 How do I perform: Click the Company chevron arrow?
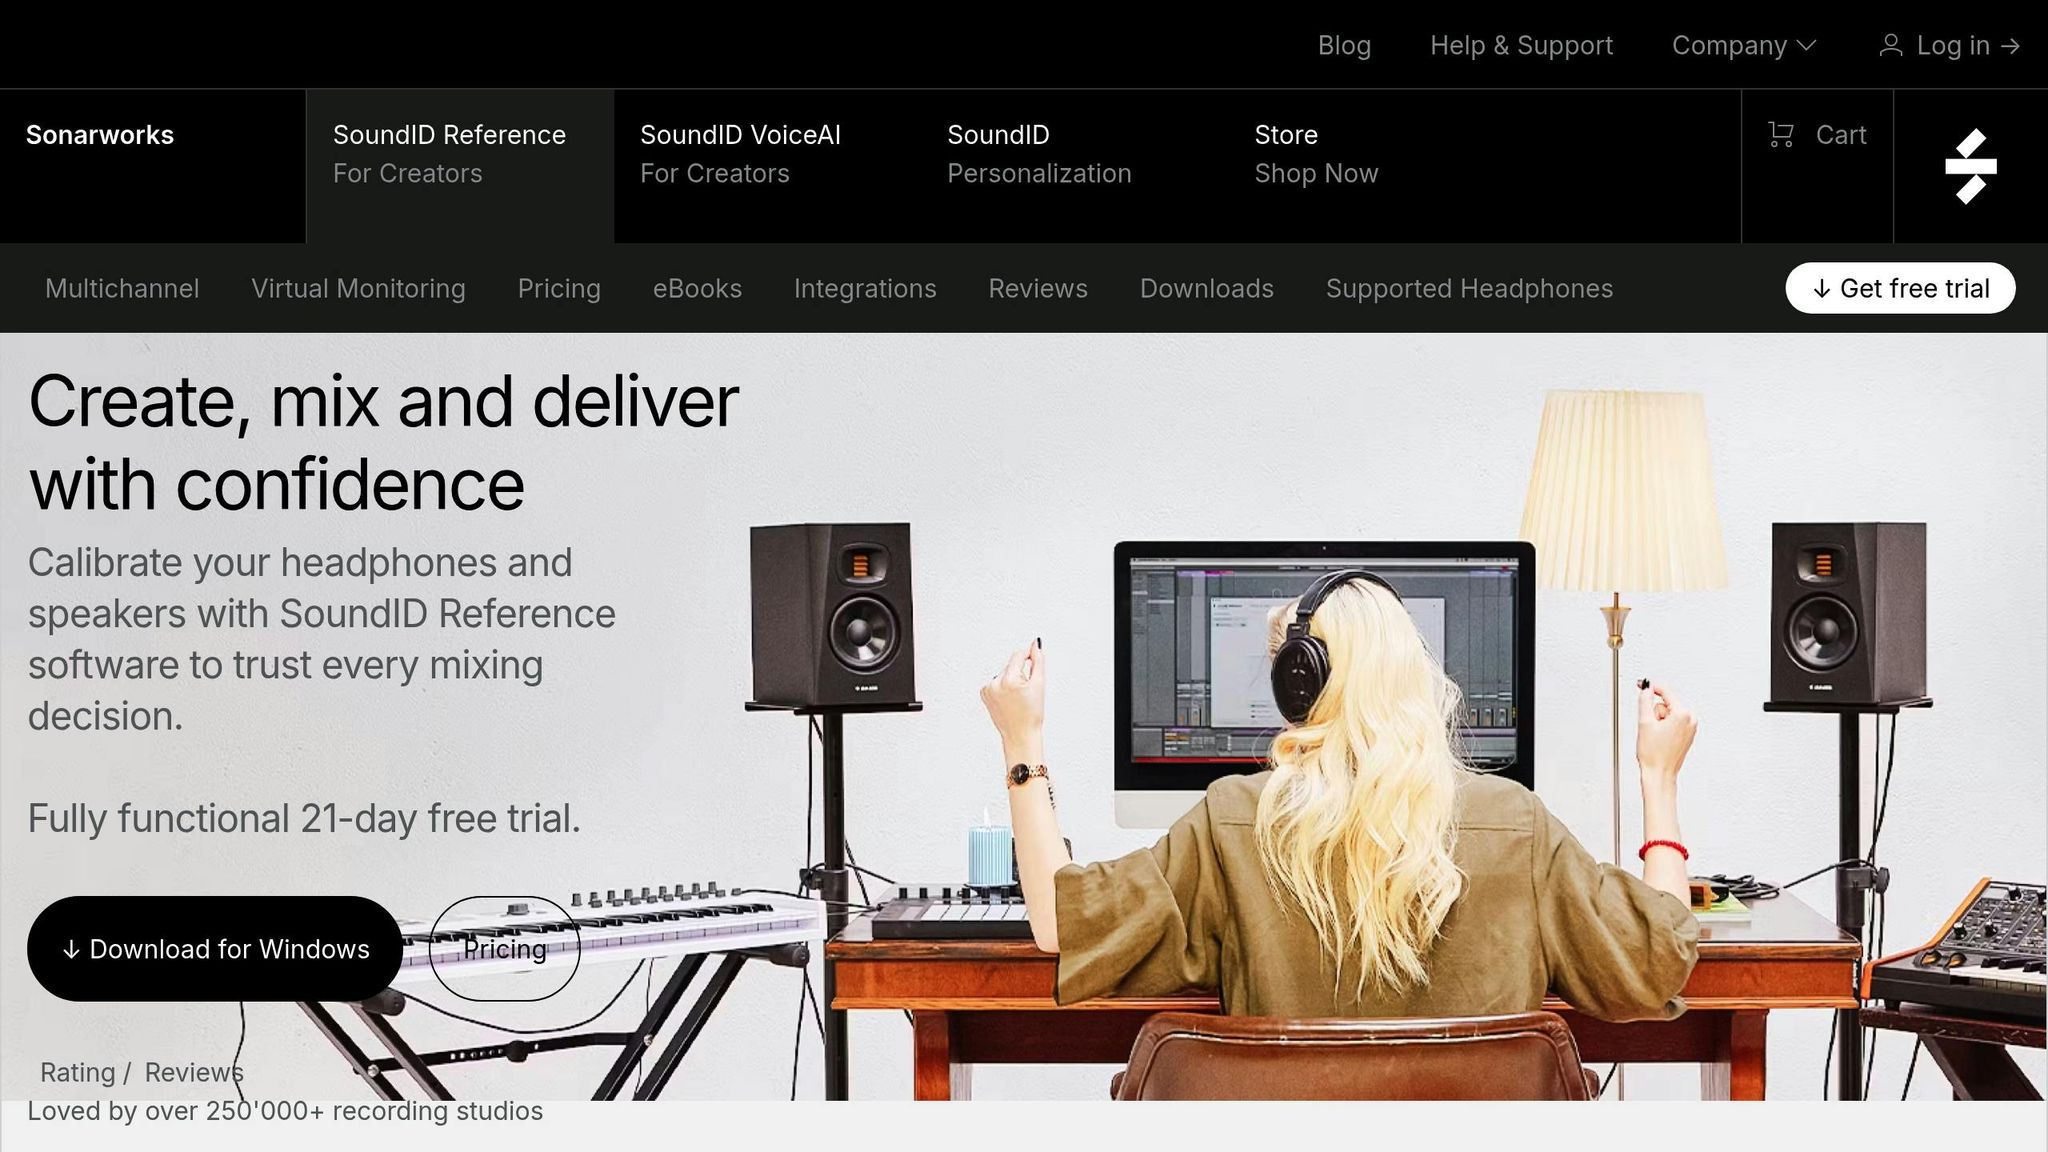[1806, 46]
